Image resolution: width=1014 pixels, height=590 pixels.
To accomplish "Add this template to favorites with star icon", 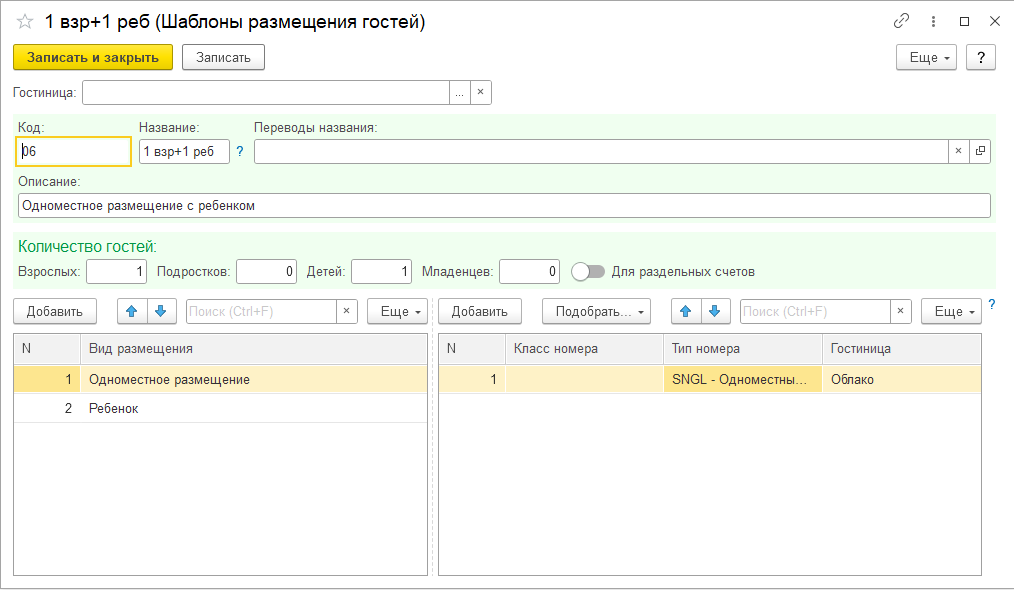I will 25,22.
